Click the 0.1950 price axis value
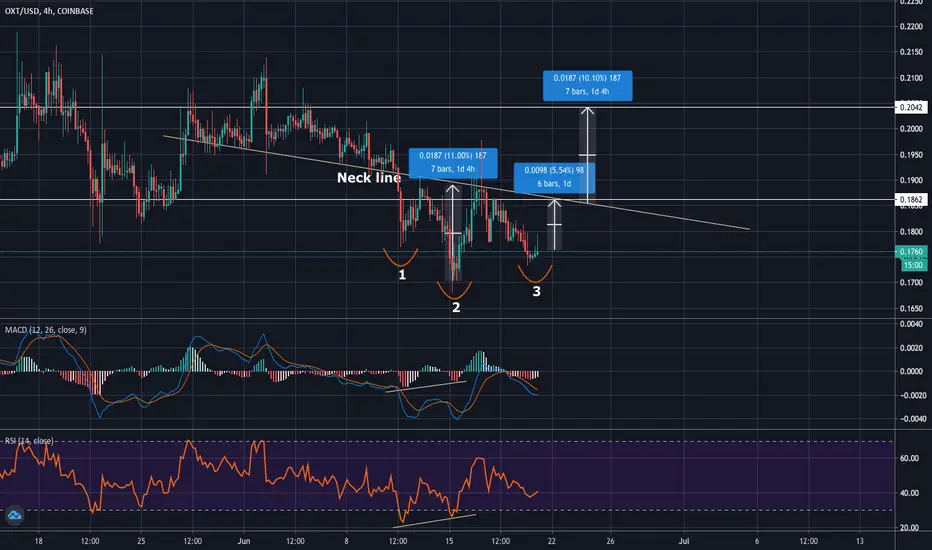932x550 pixels. point(911,155)
